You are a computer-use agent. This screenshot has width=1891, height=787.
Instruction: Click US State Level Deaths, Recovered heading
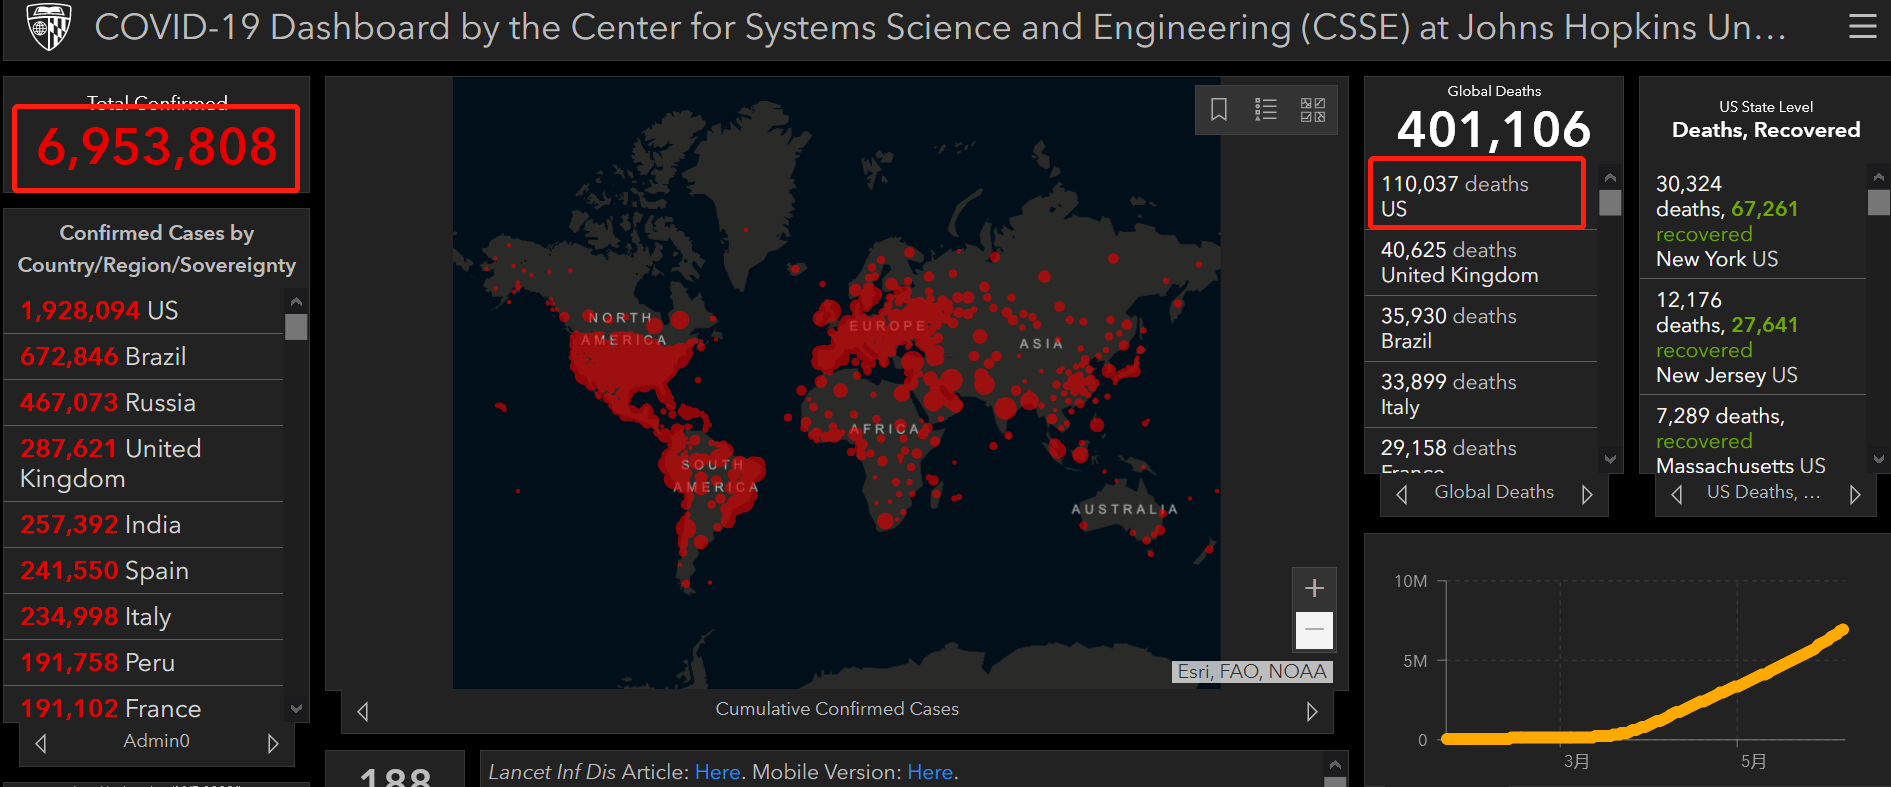pos(1766,120)
